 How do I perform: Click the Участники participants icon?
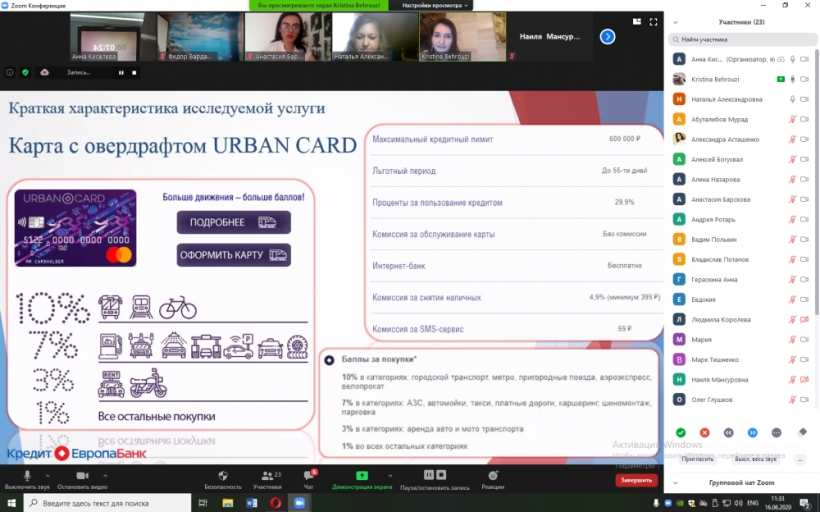(x=267, y=475)
